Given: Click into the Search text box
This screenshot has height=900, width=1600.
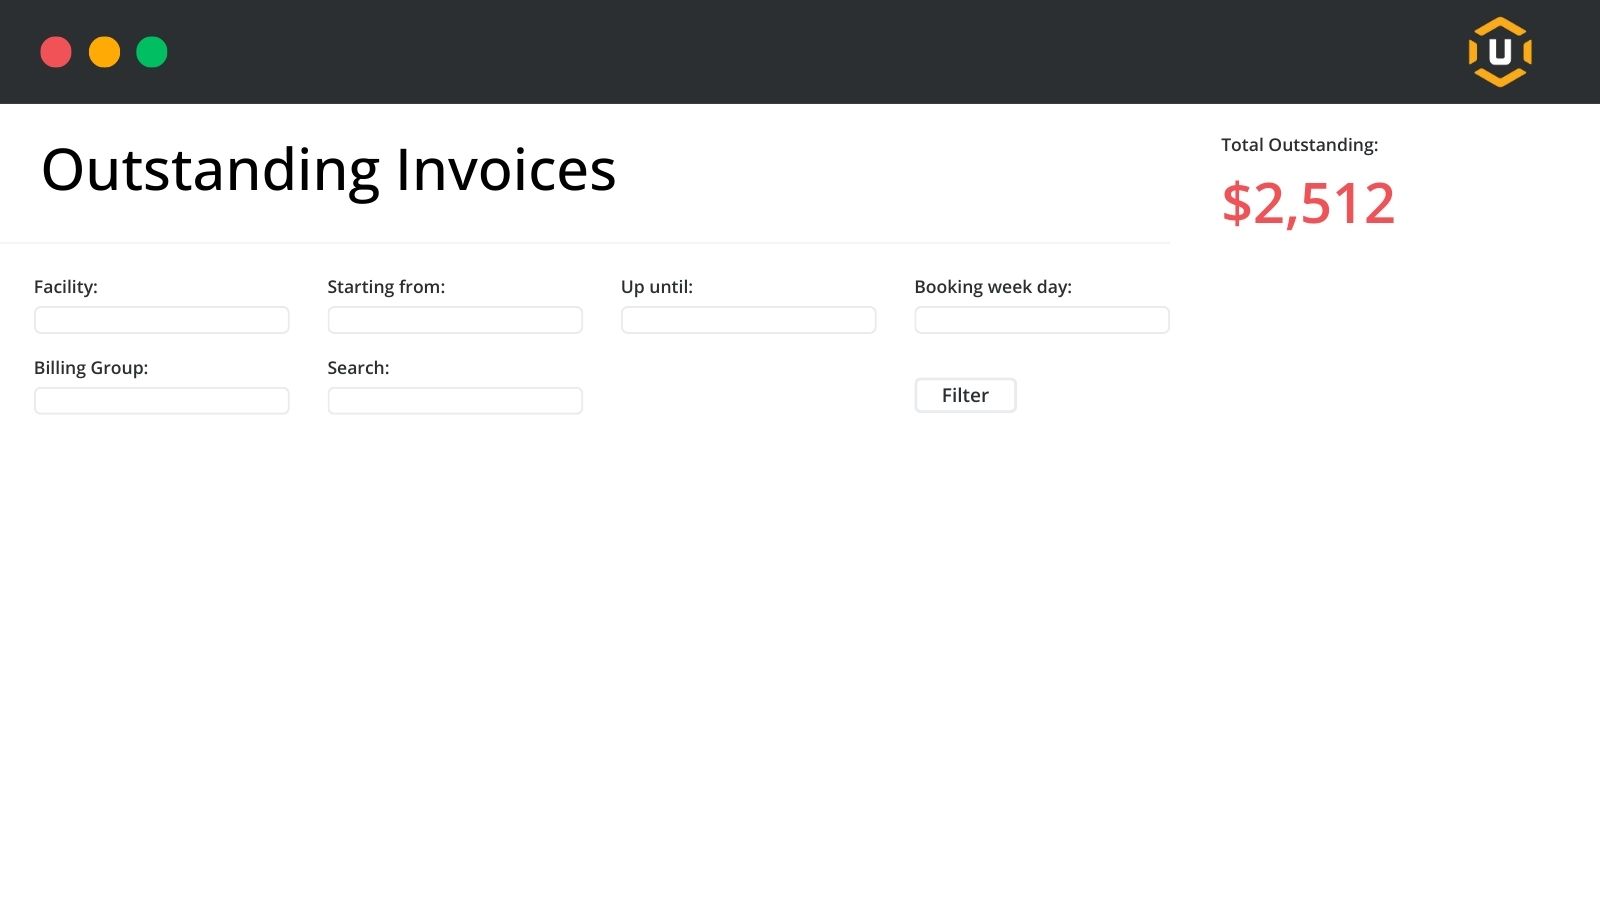Looking at the screenshot, I should click(x=455, y=401).
